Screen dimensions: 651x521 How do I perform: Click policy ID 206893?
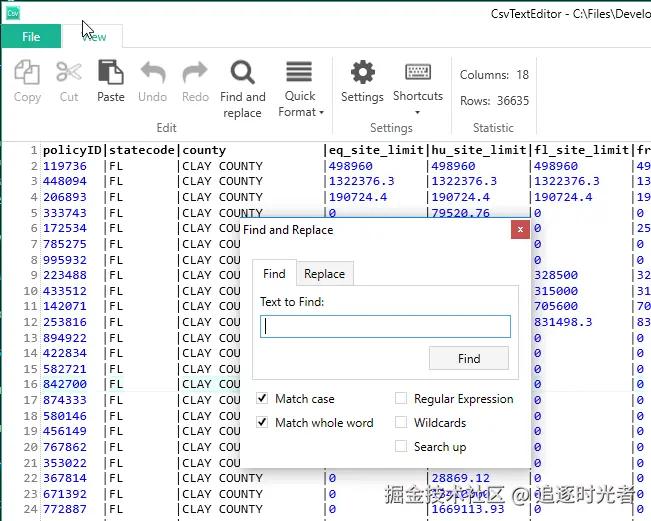point(65,197)
